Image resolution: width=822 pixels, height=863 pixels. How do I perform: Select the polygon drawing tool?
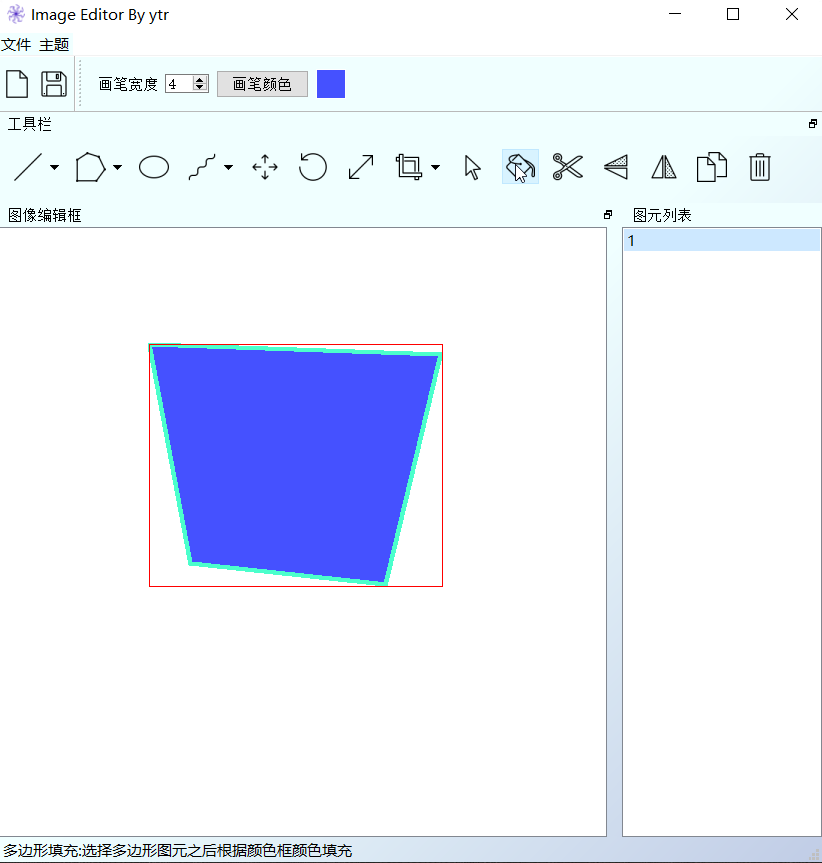click(x=90, y=167)
